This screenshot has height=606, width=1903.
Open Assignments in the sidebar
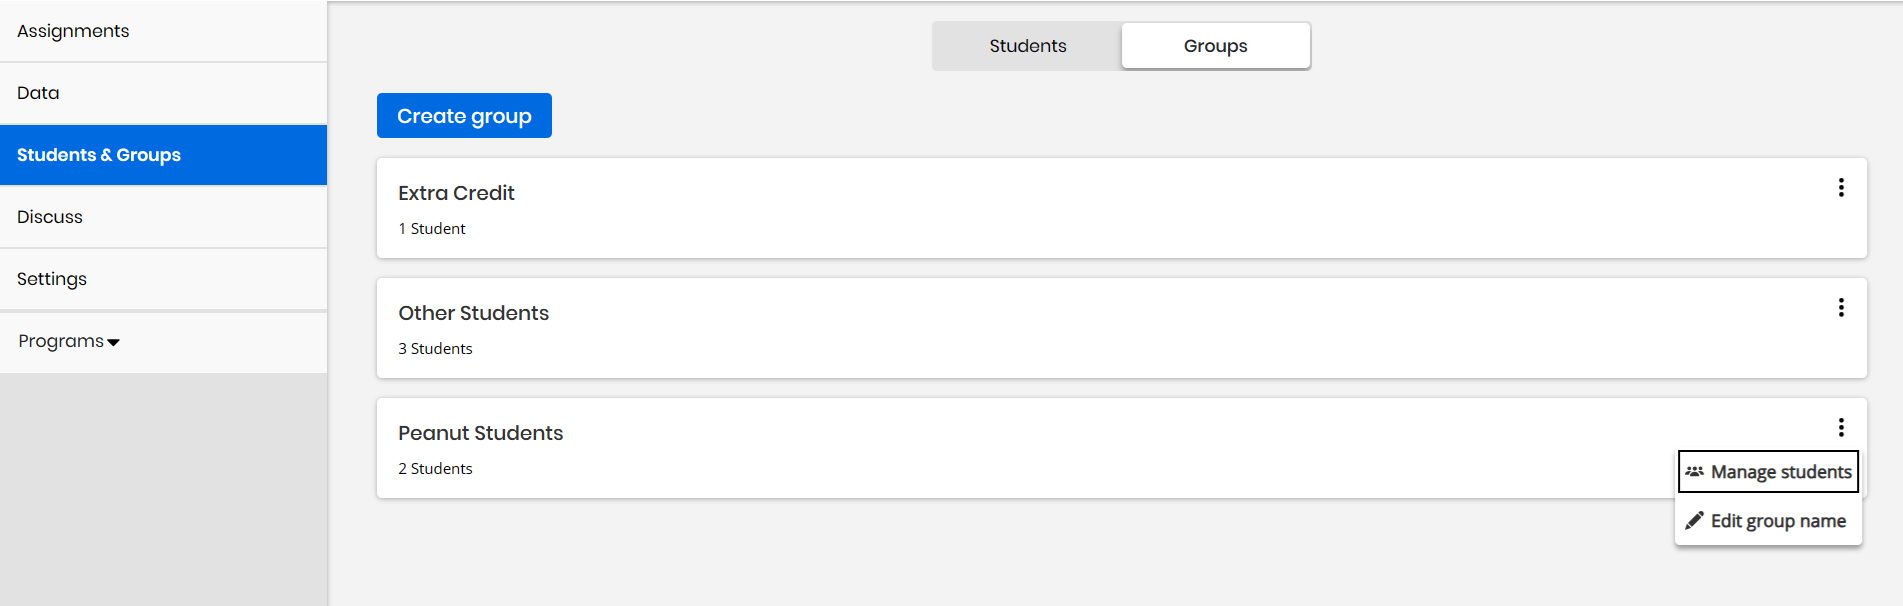163,31
